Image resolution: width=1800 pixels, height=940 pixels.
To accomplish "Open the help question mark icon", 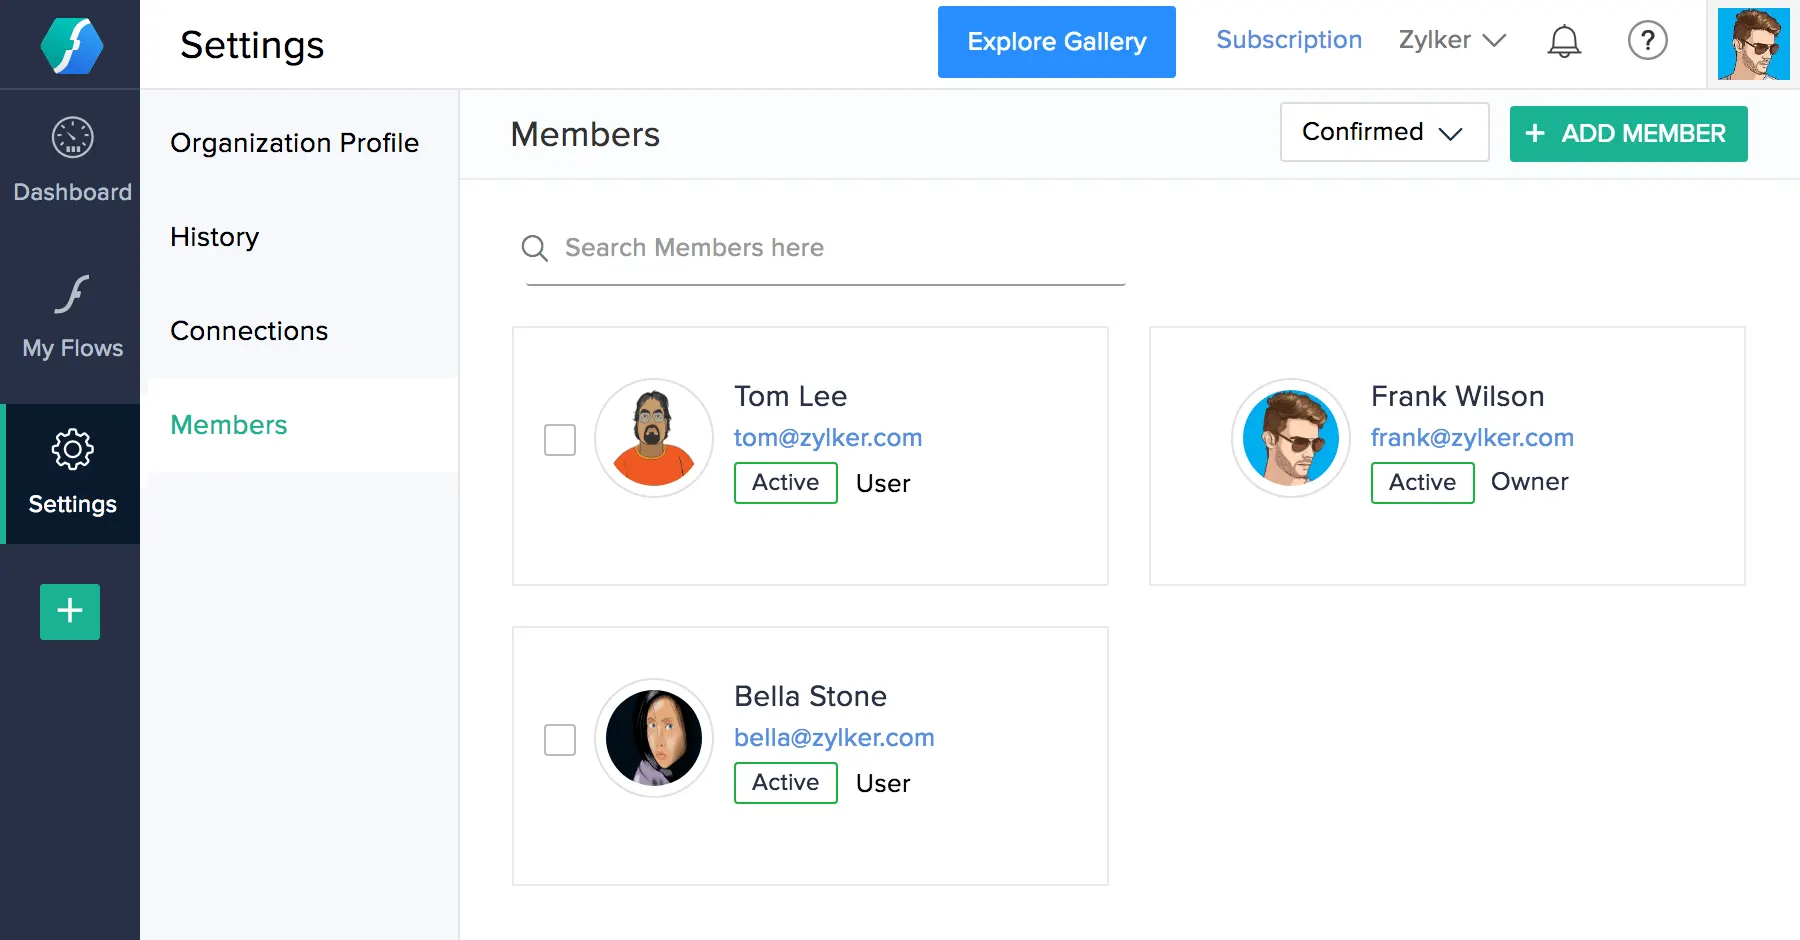I will [x=1648, y=41].
